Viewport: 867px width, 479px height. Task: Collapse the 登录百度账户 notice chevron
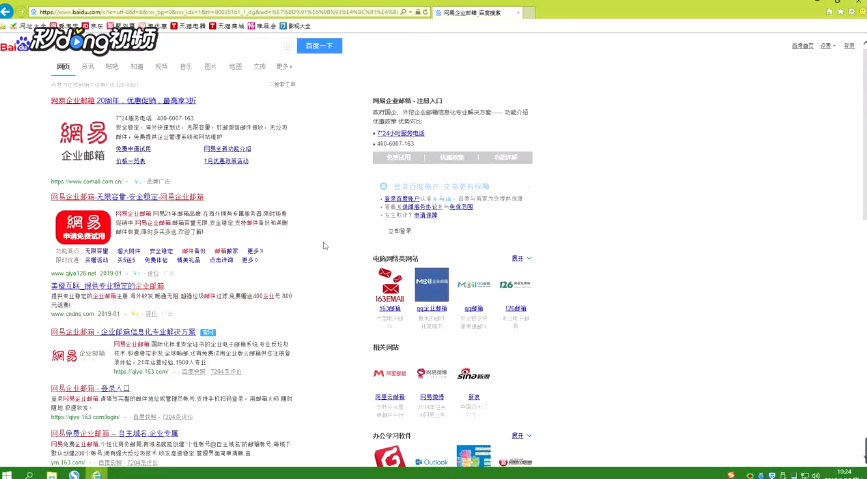coord(529,186)
